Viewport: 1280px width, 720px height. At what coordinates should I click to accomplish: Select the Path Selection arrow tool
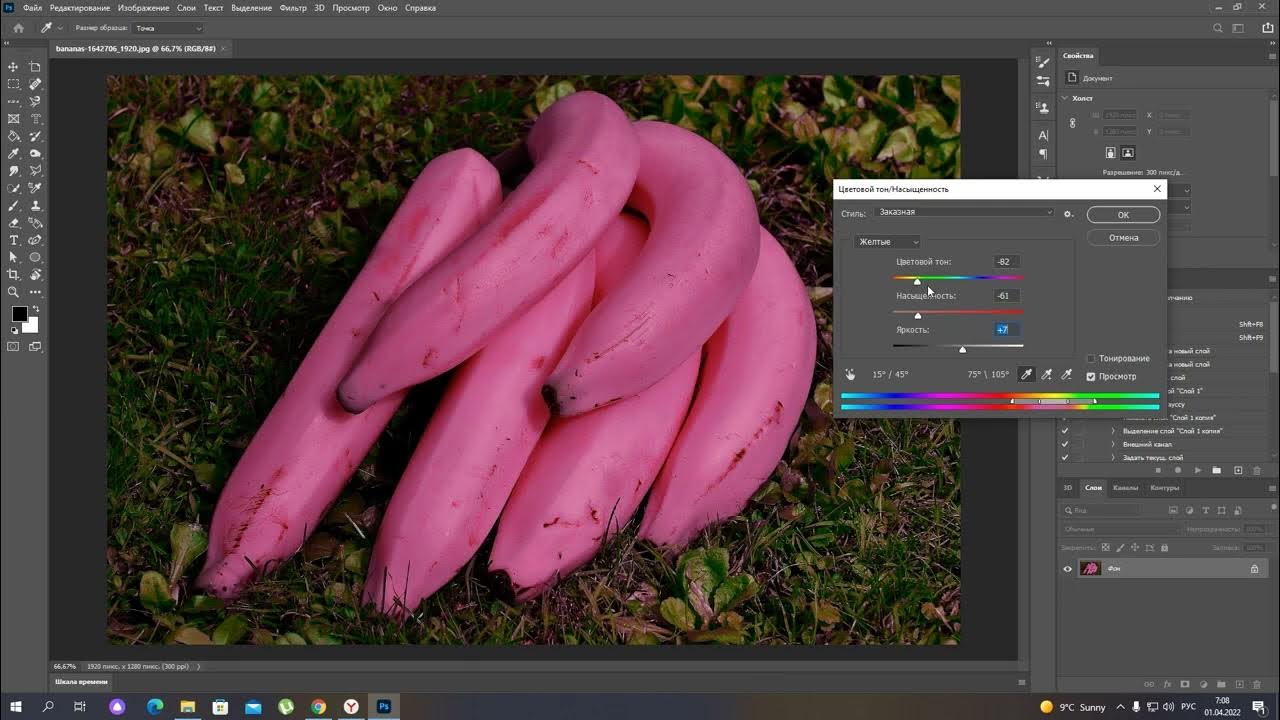coord(14,257)
